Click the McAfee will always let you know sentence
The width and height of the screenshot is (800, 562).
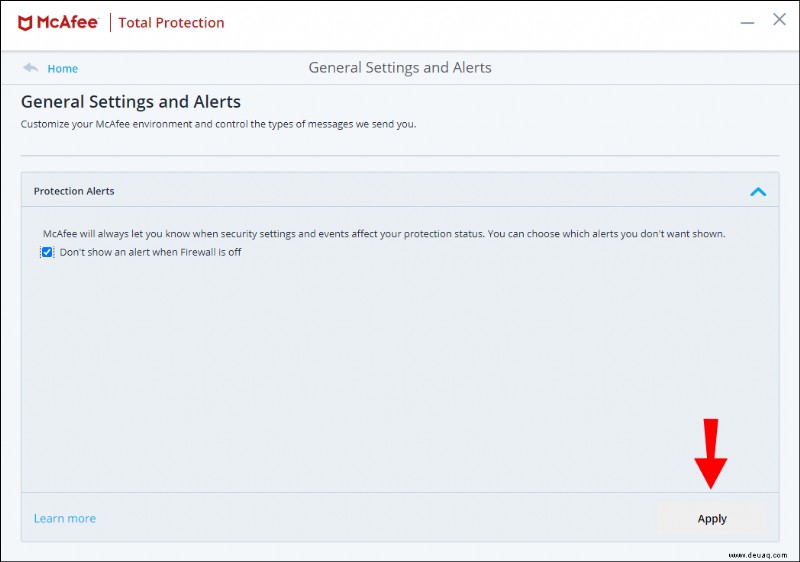coord(384,234)
